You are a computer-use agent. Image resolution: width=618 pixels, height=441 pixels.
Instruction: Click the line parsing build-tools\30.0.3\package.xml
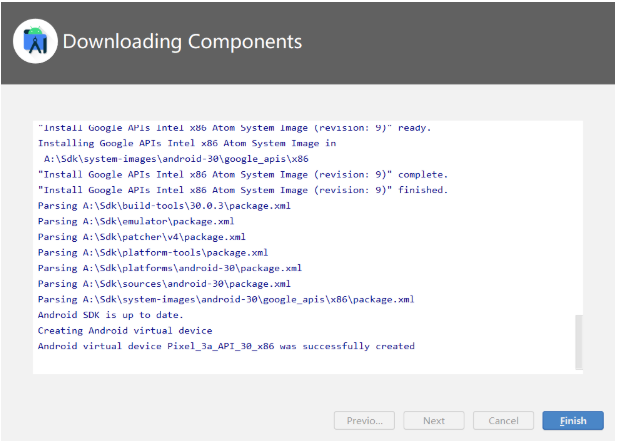[x=164, y=206]
